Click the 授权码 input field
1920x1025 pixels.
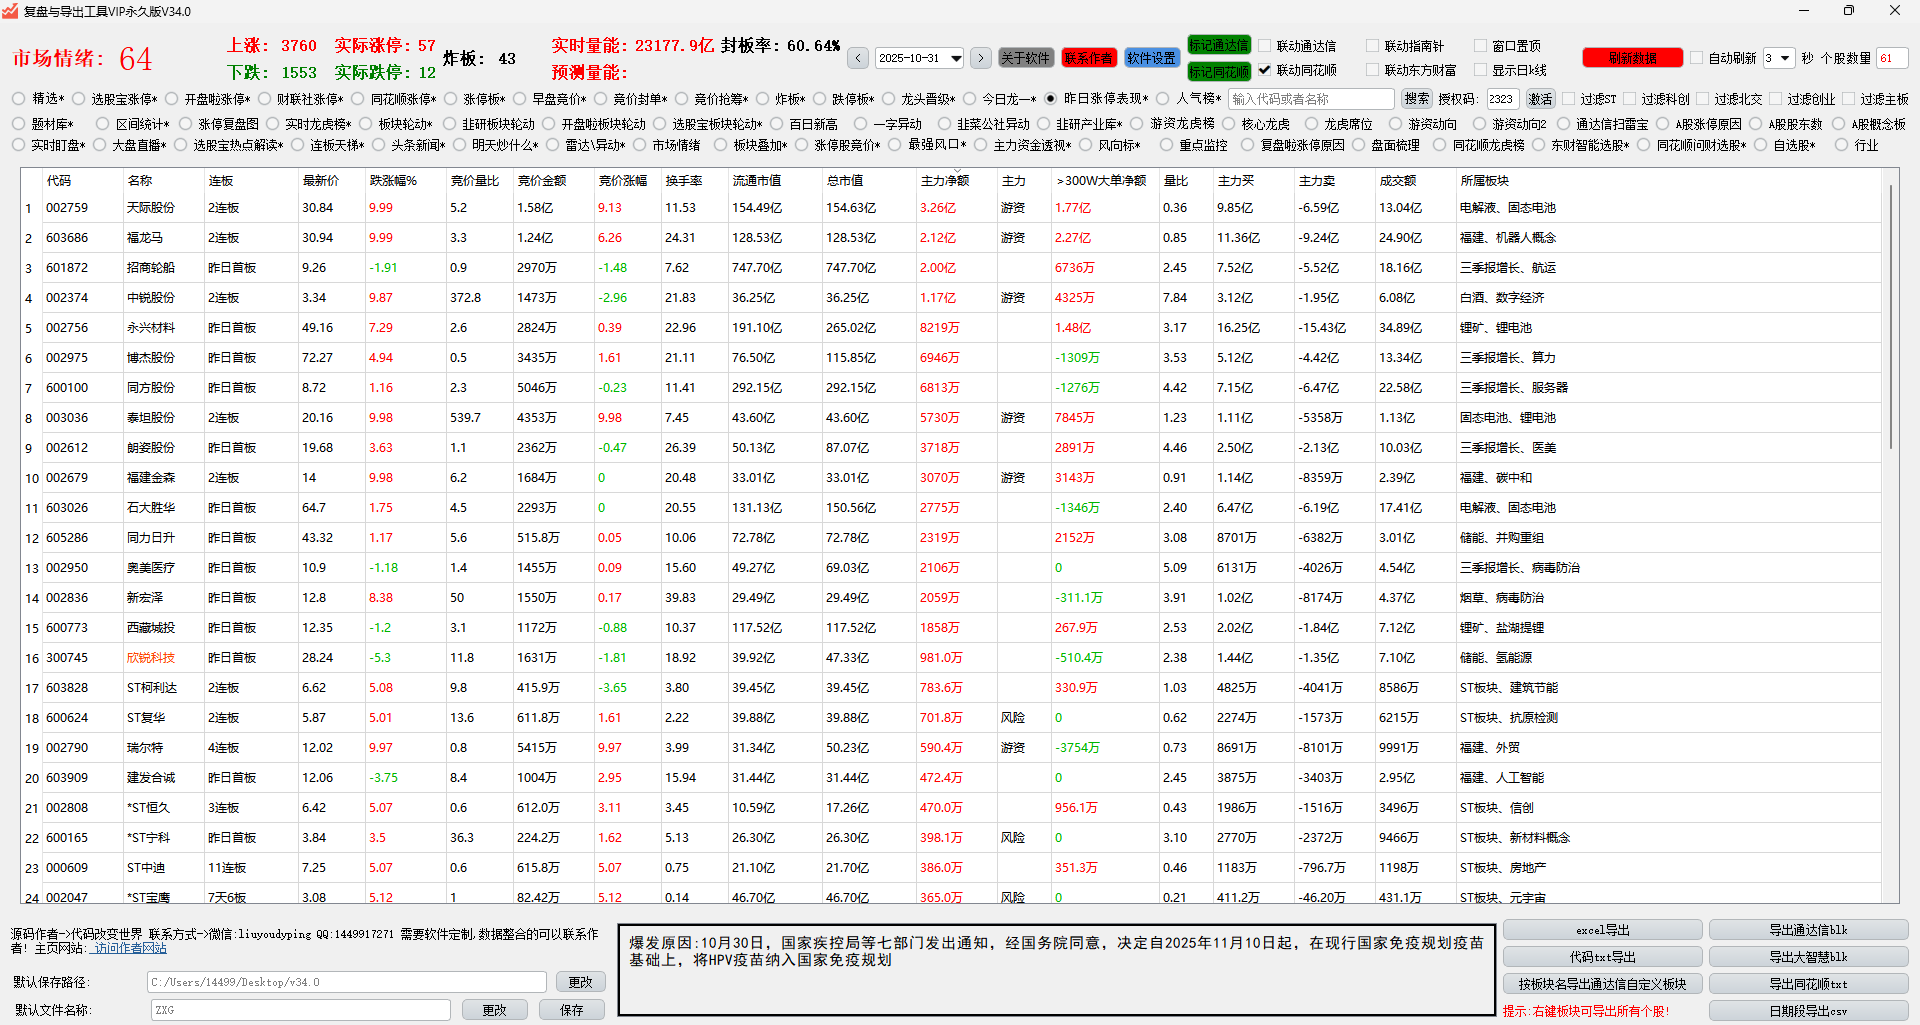[1502, 99]
